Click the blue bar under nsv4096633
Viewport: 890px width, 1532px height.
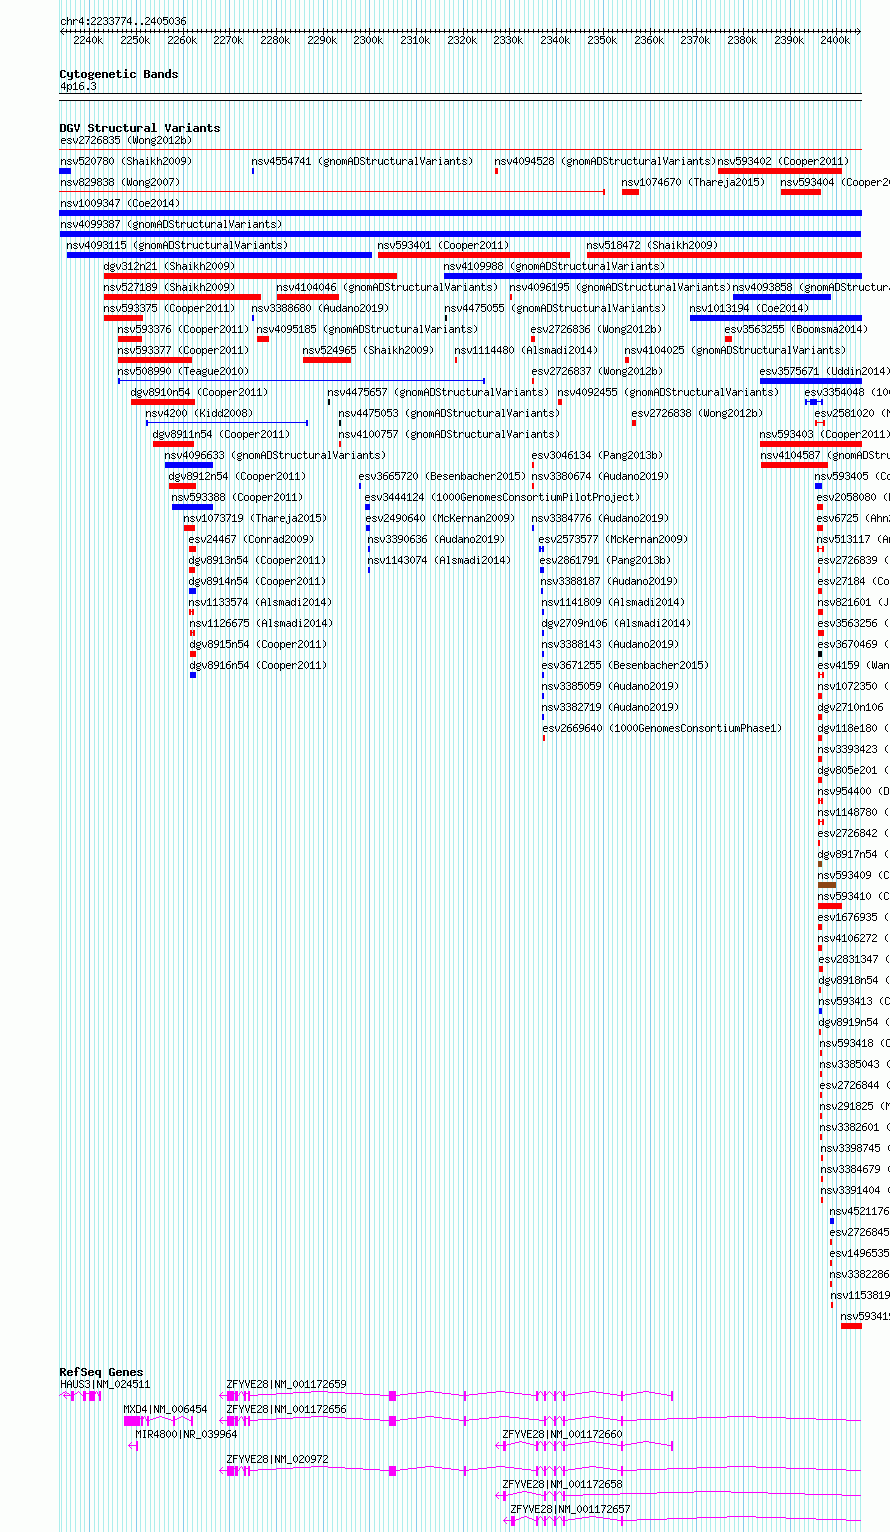point(189,465)
